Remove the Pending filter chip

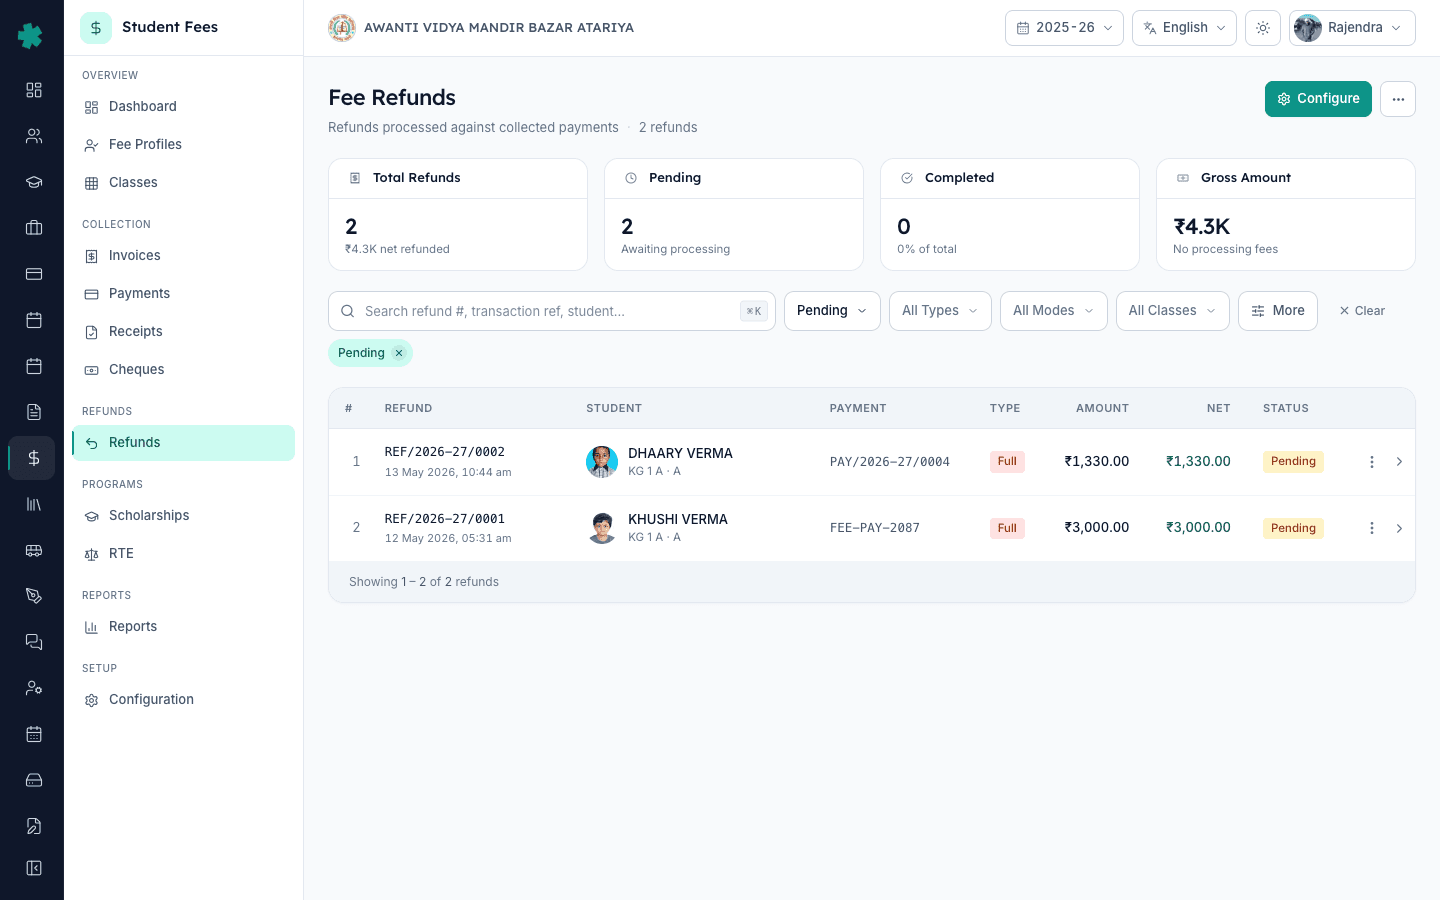pyautogui.click(x=399, y=353)
